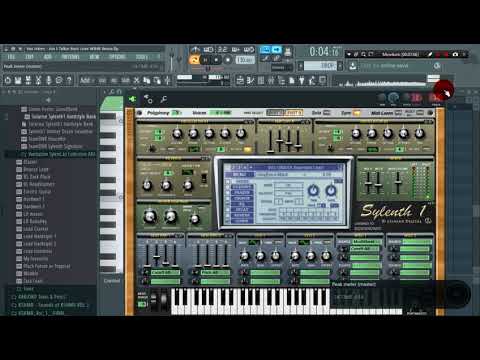
Task: Toggle the pattern/song mode button
Action: (194, 60)
